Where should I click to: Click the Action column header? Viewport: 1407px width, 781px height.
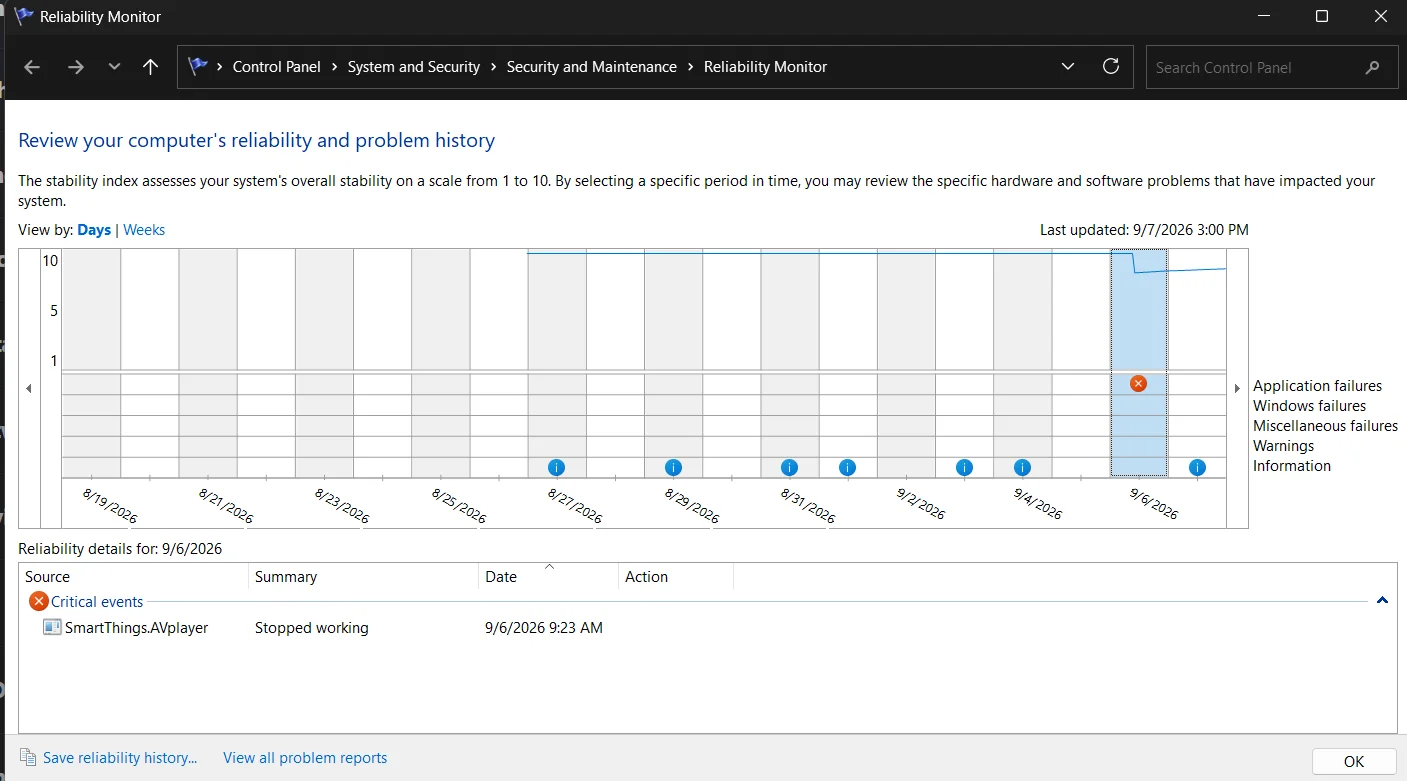click(676, 577)
